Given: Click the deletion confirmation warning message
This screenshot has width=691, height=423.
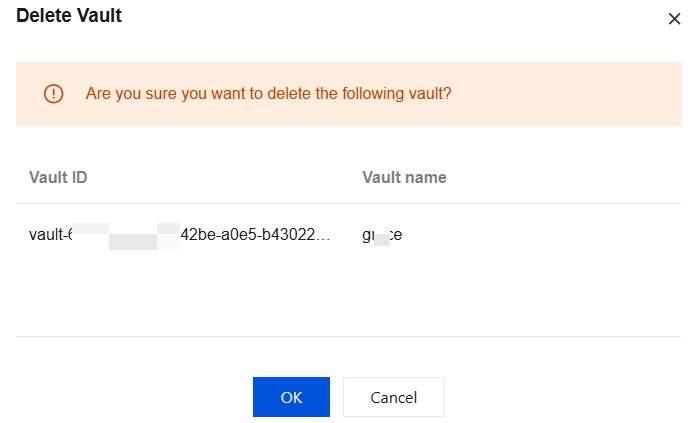Looking at the screenshot, I should click(268, 94).
